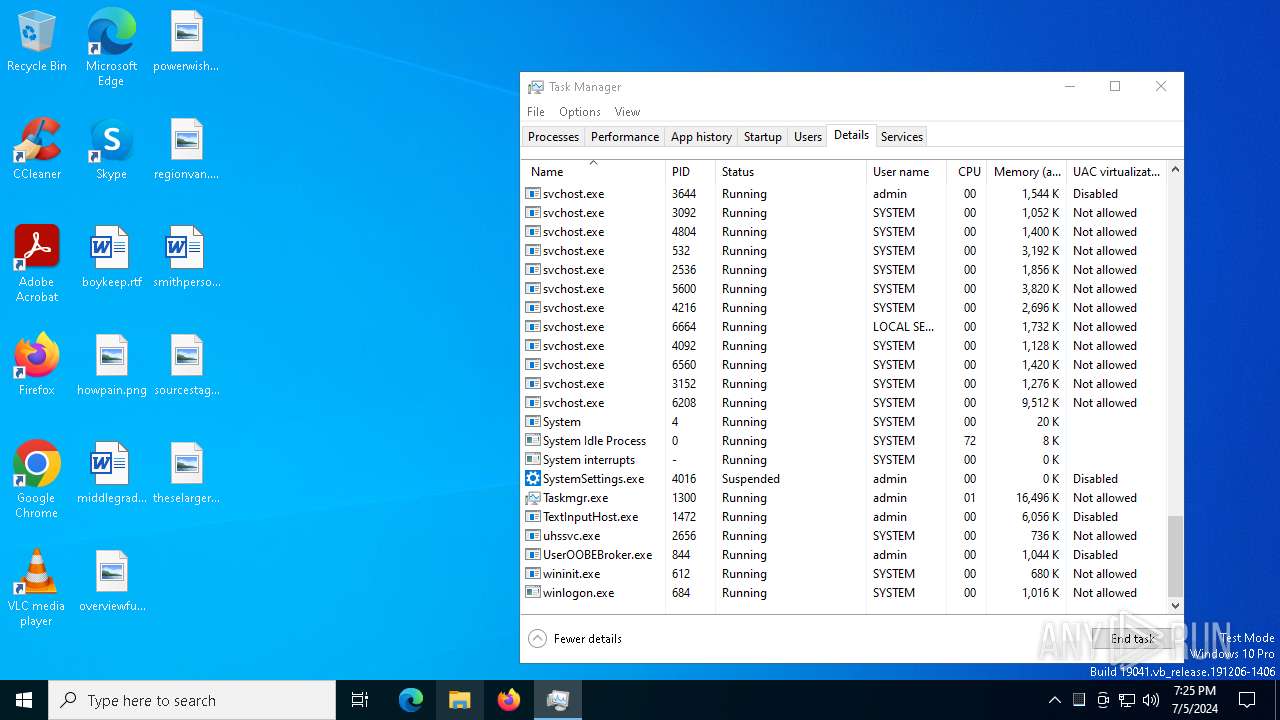Select the overviewfu image file icon
Viewport: 1280px width, 720px height.
[111, 582]
